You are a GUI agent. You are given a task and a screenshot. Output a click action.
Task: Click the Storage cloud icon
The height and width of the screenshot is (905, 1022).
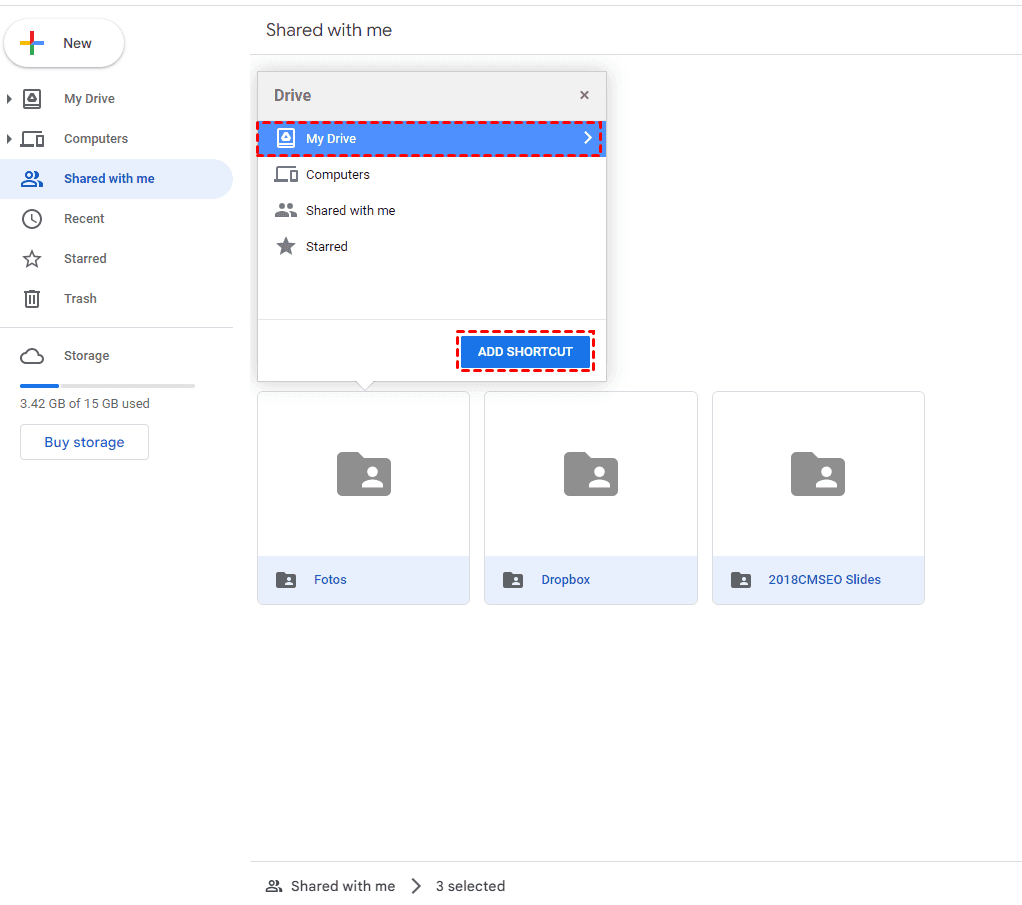32,356
